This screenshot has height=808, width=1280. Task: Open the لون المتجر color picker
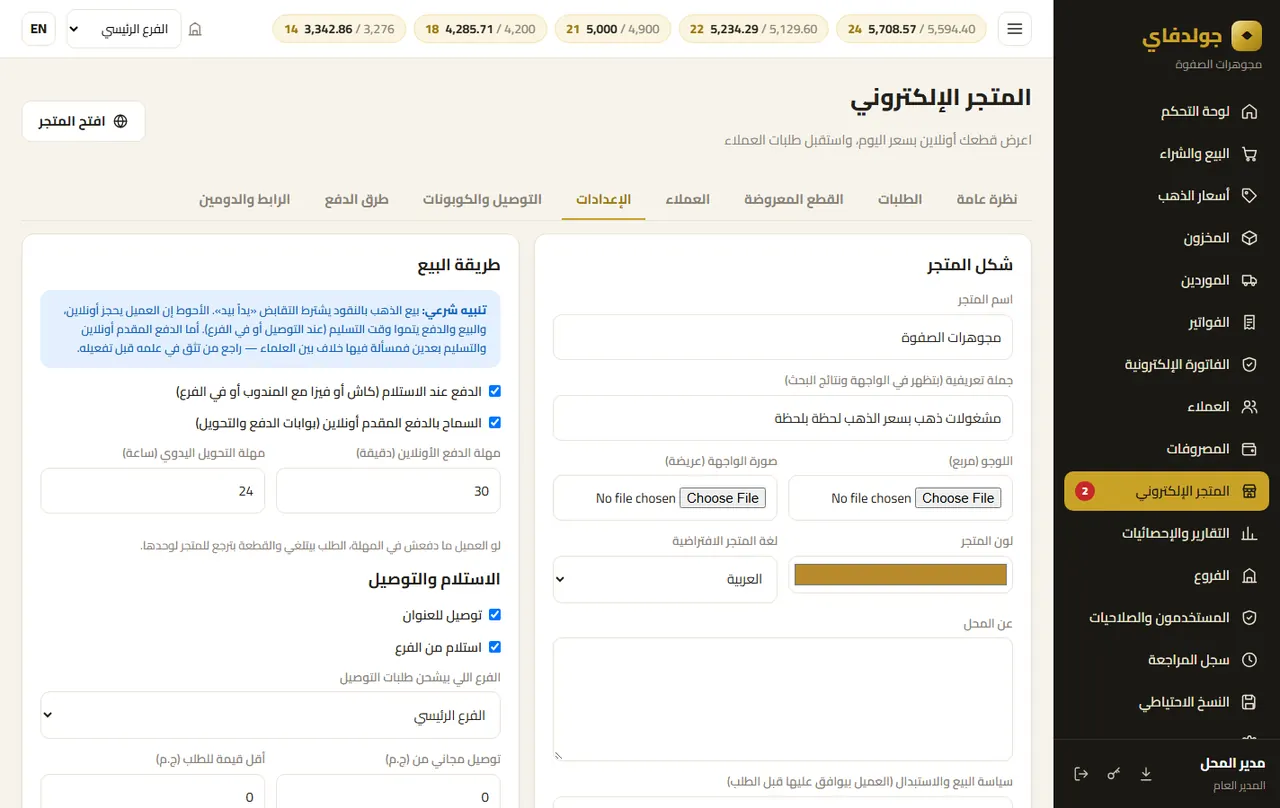pyautogui.click(x=901, y=575)
